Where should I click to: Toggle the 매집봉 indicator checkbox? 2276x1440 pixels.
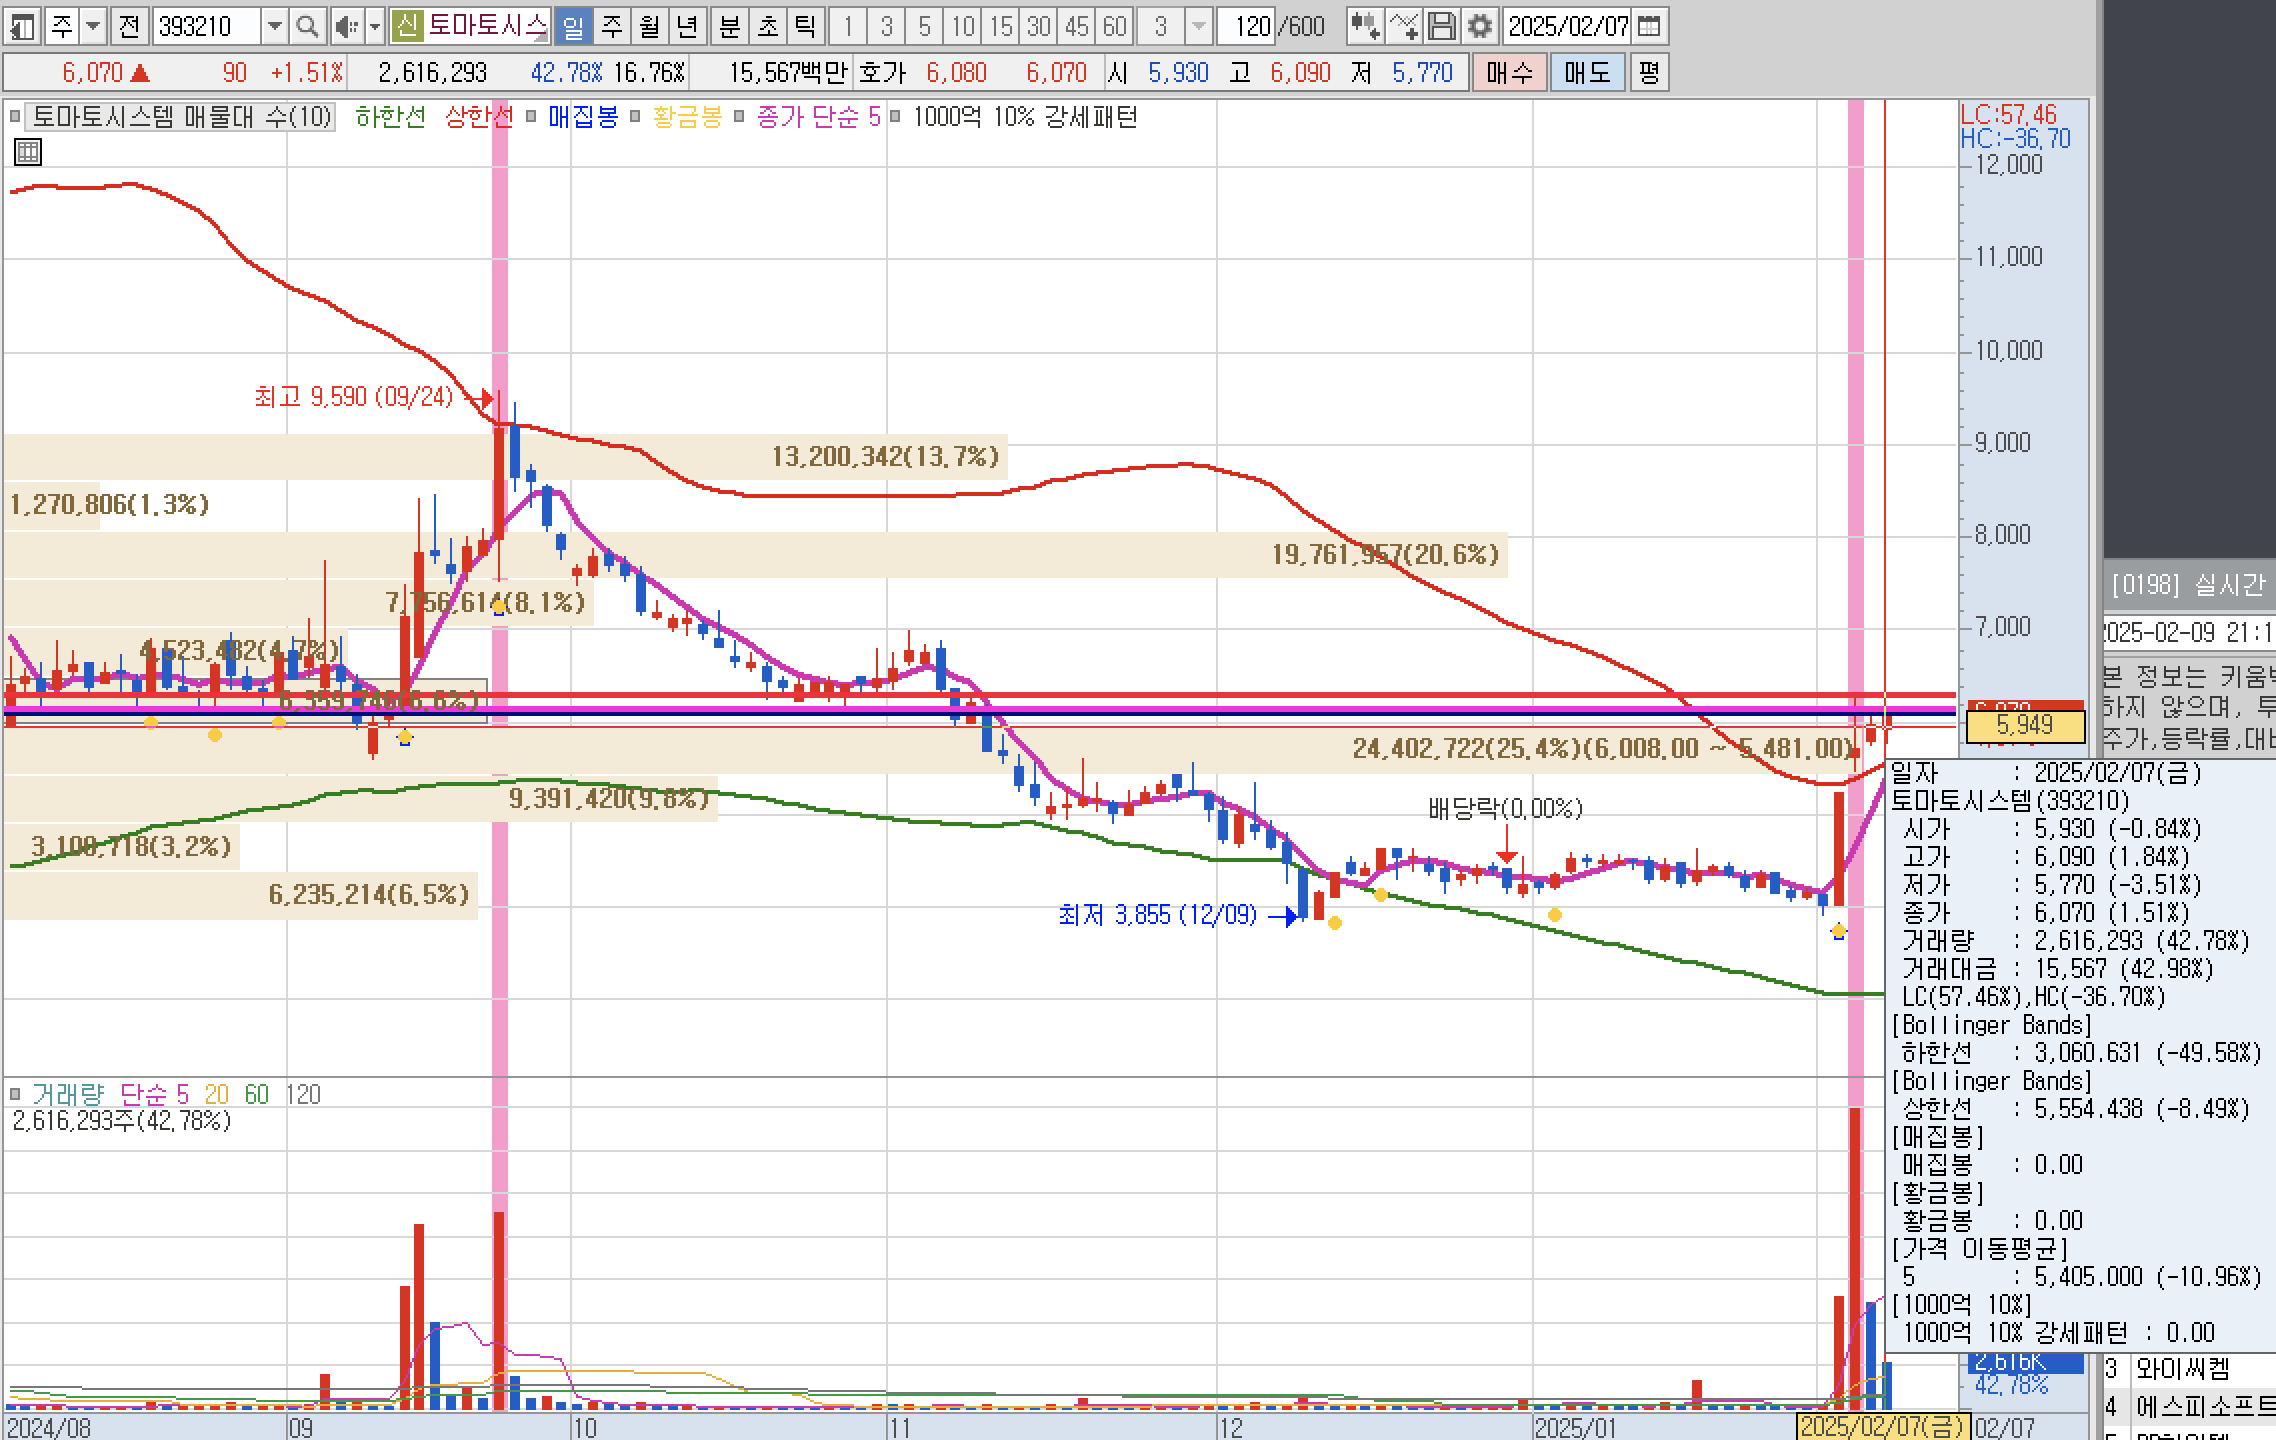tap(531, 117)
